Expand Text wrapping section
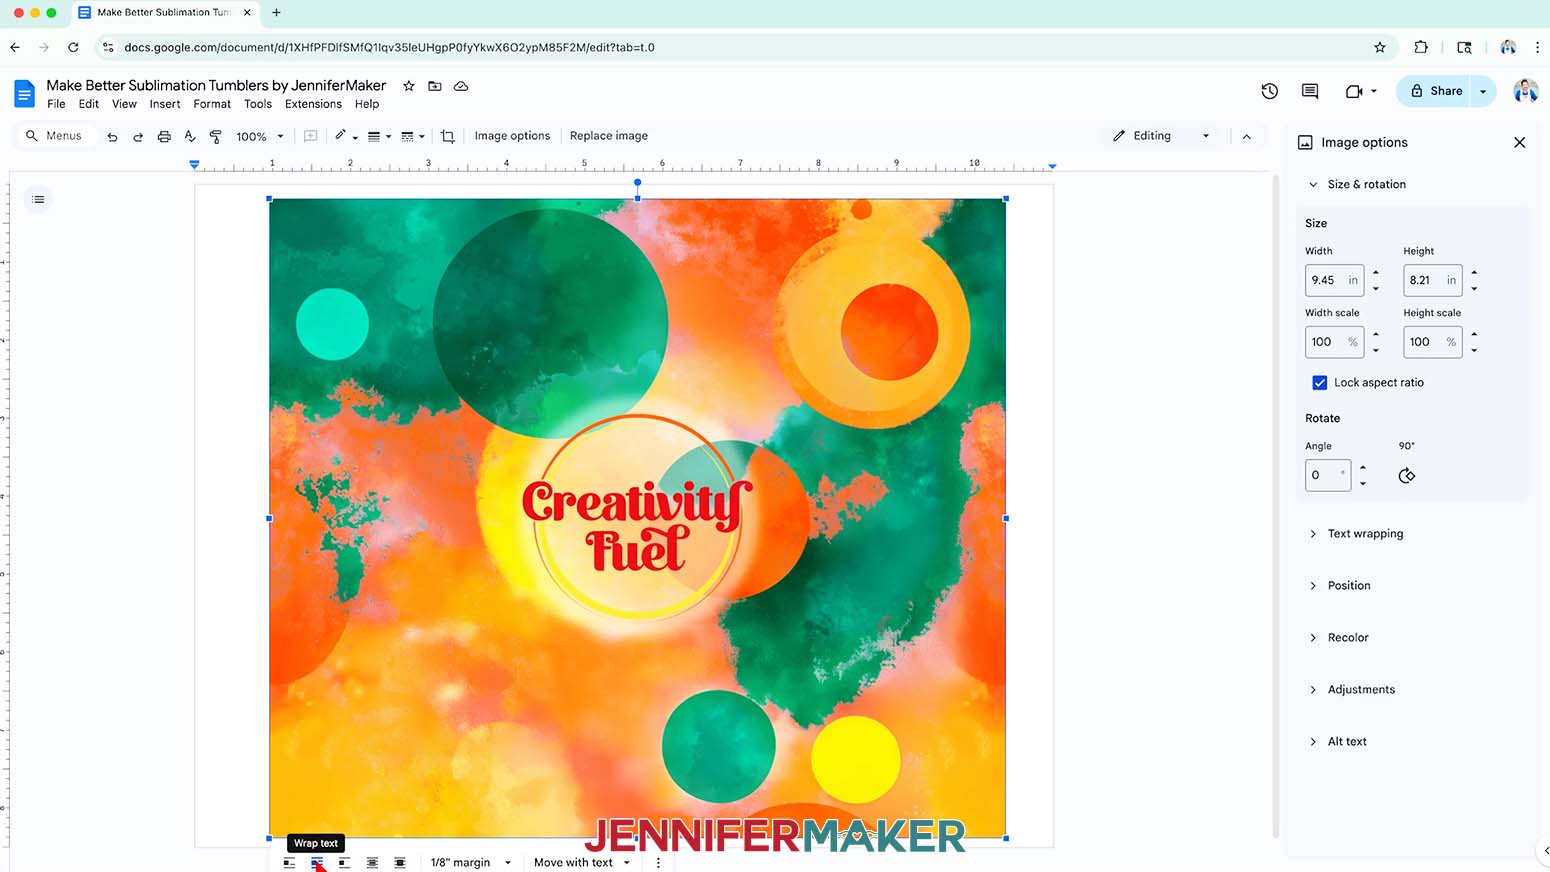Viewport: 1550px width, 872px height. click(x=1313, y=534)
